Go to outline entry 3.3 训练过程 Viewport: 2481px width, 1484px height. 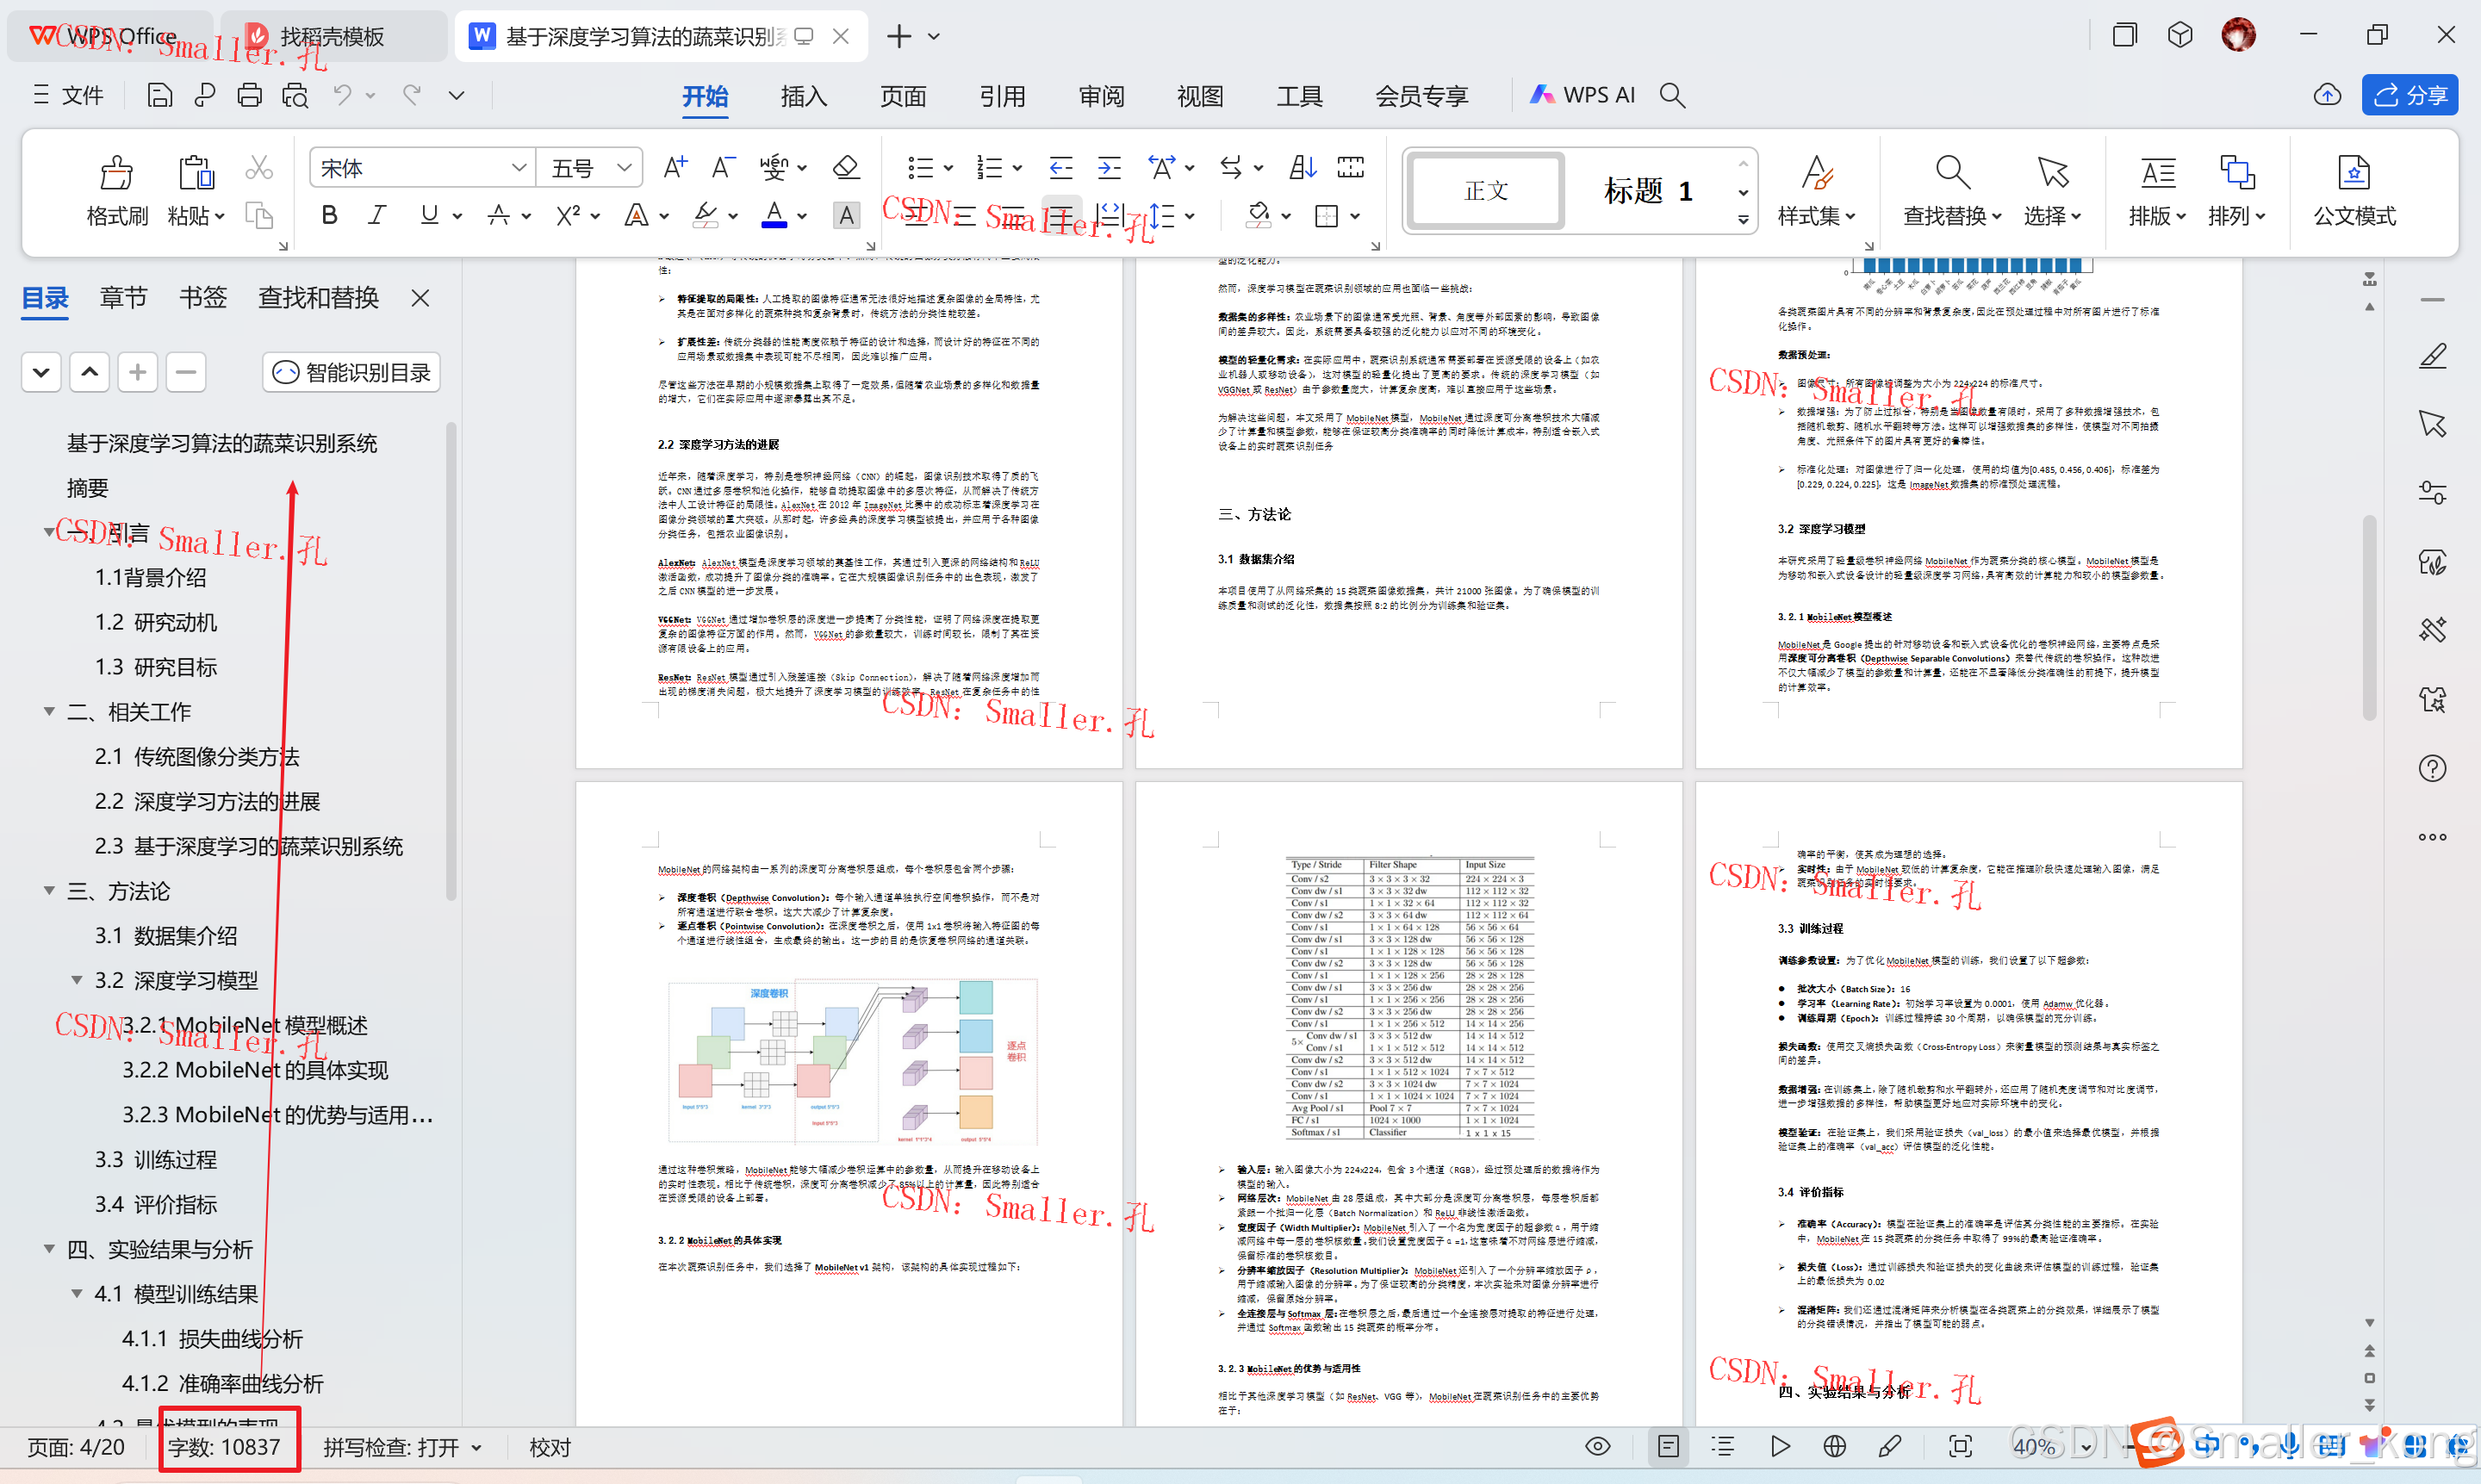tap(156, 1160)
